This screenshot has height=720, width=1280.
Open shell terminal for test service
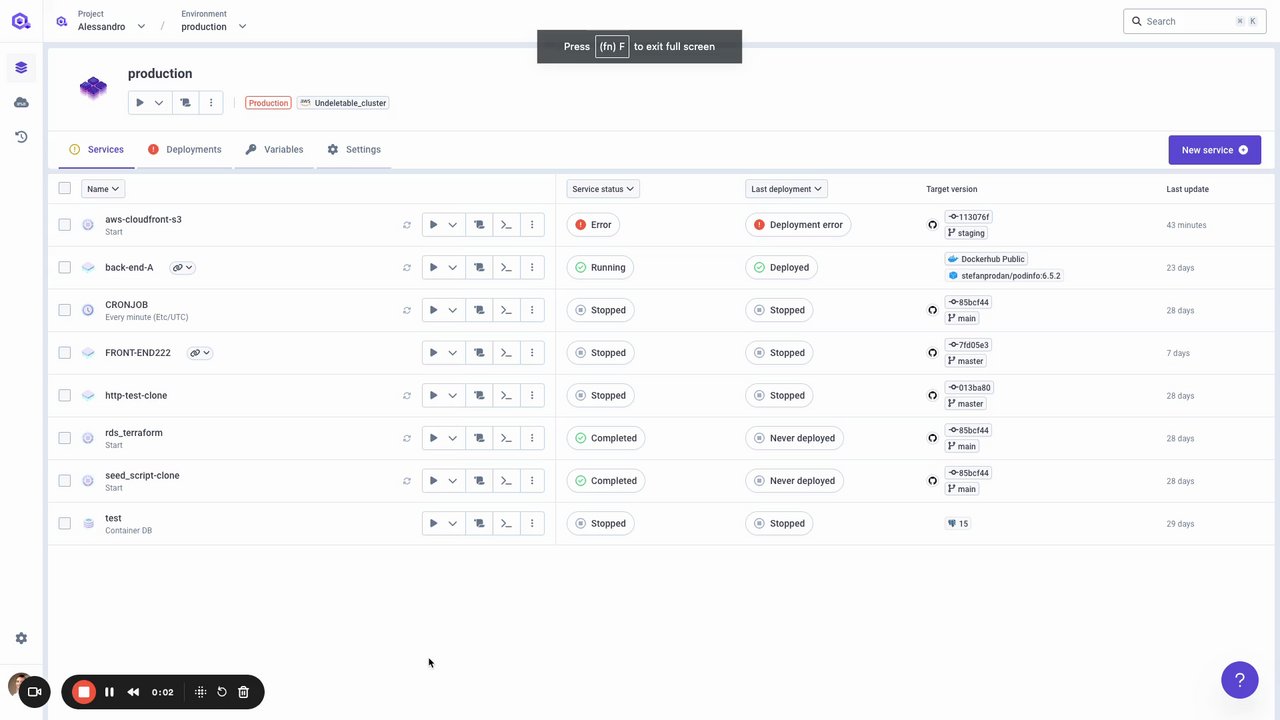[506, 523]
